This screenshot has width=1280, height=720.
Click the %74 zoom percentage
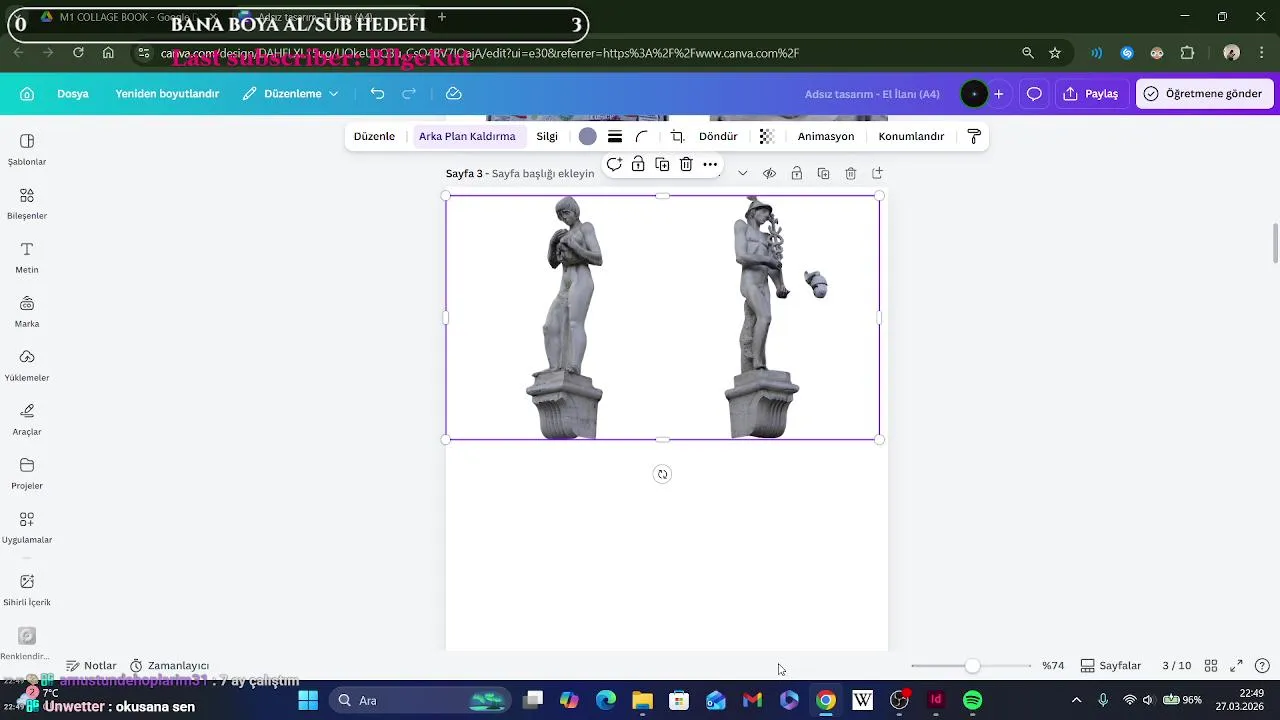(x=1053, y=665)
